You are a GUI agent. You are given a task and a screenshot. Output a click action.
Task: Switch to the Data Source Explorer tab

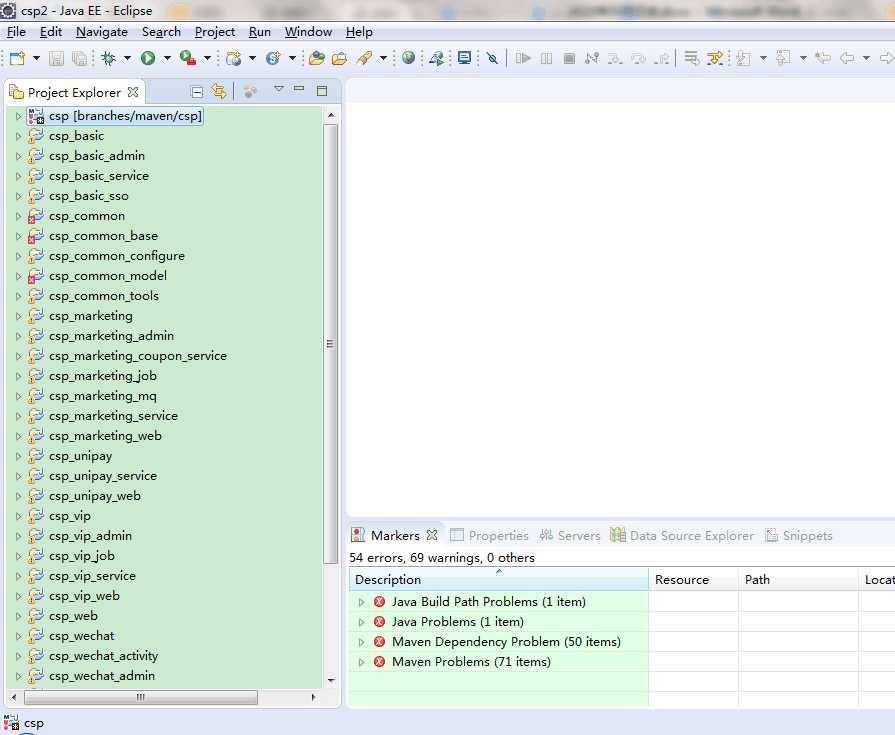tap(682, 535)
